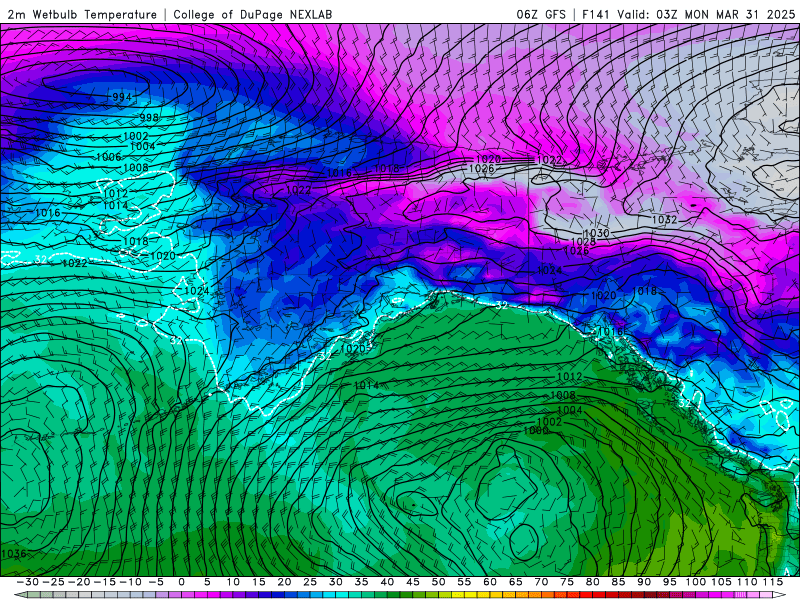Click the 0 color scale label

click(x=182, y=582)
